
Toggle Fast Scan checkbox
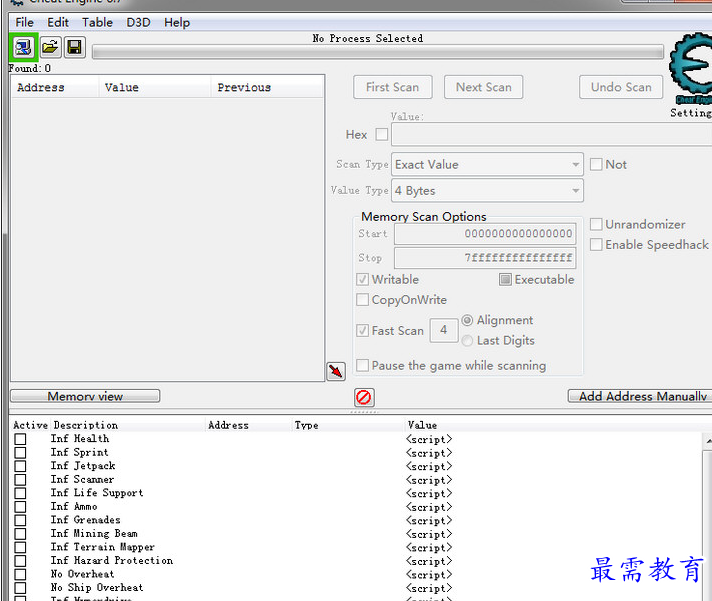362,330
